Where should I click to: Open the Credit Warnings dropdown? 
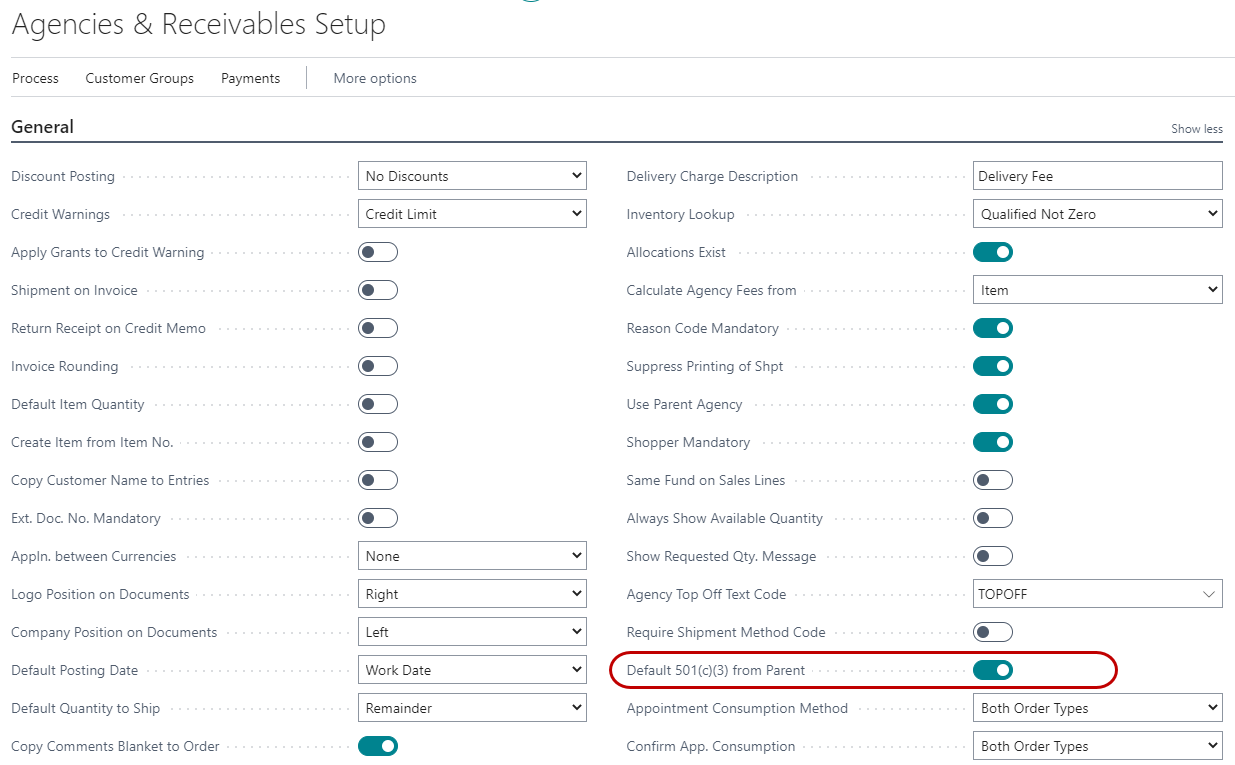pos(472,214)
